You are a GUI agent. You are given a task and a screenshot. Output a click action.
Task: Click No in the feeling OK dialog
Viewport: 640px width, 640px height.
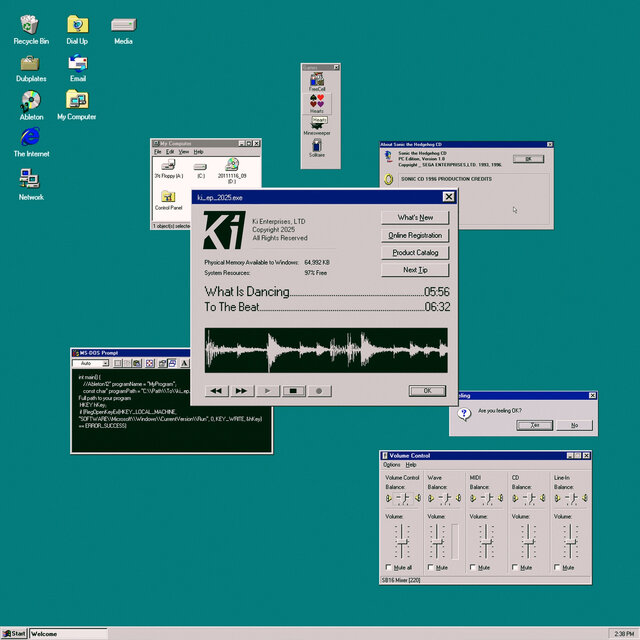pyautogui.click(x=574, y=425)
